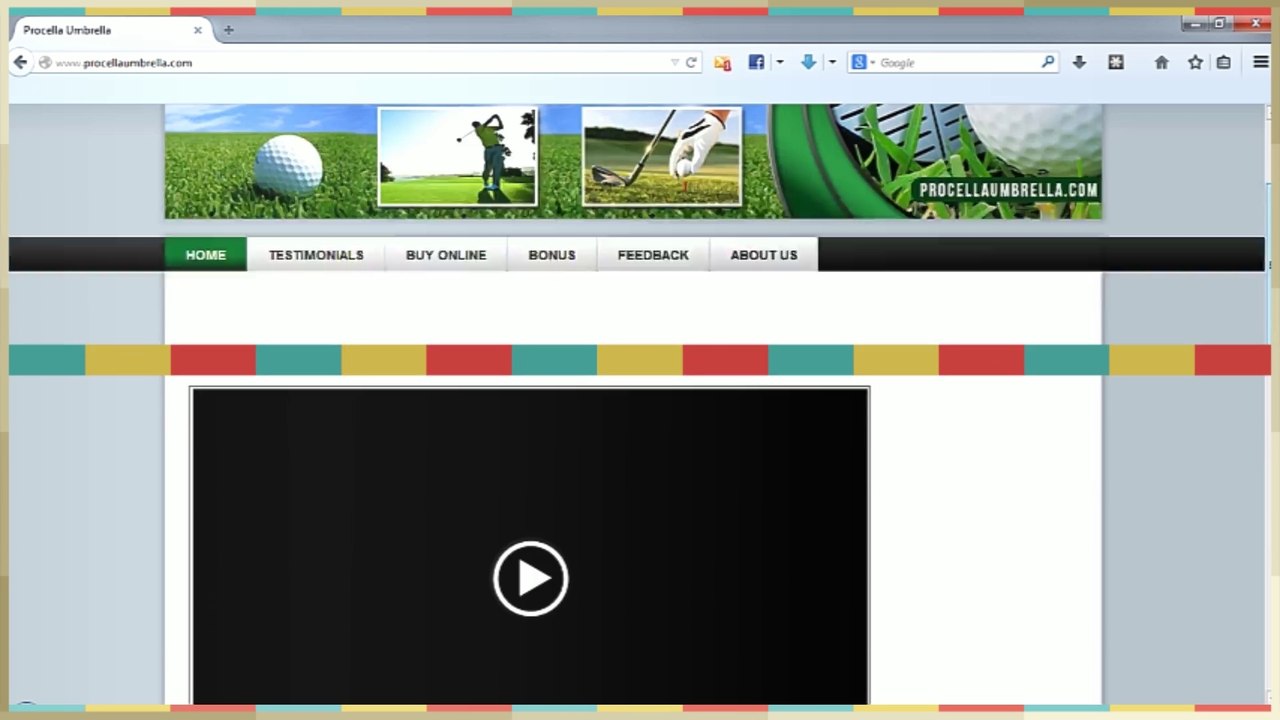Reload the page with the refresh icon
1280x720 pixels.
[691, 62]
